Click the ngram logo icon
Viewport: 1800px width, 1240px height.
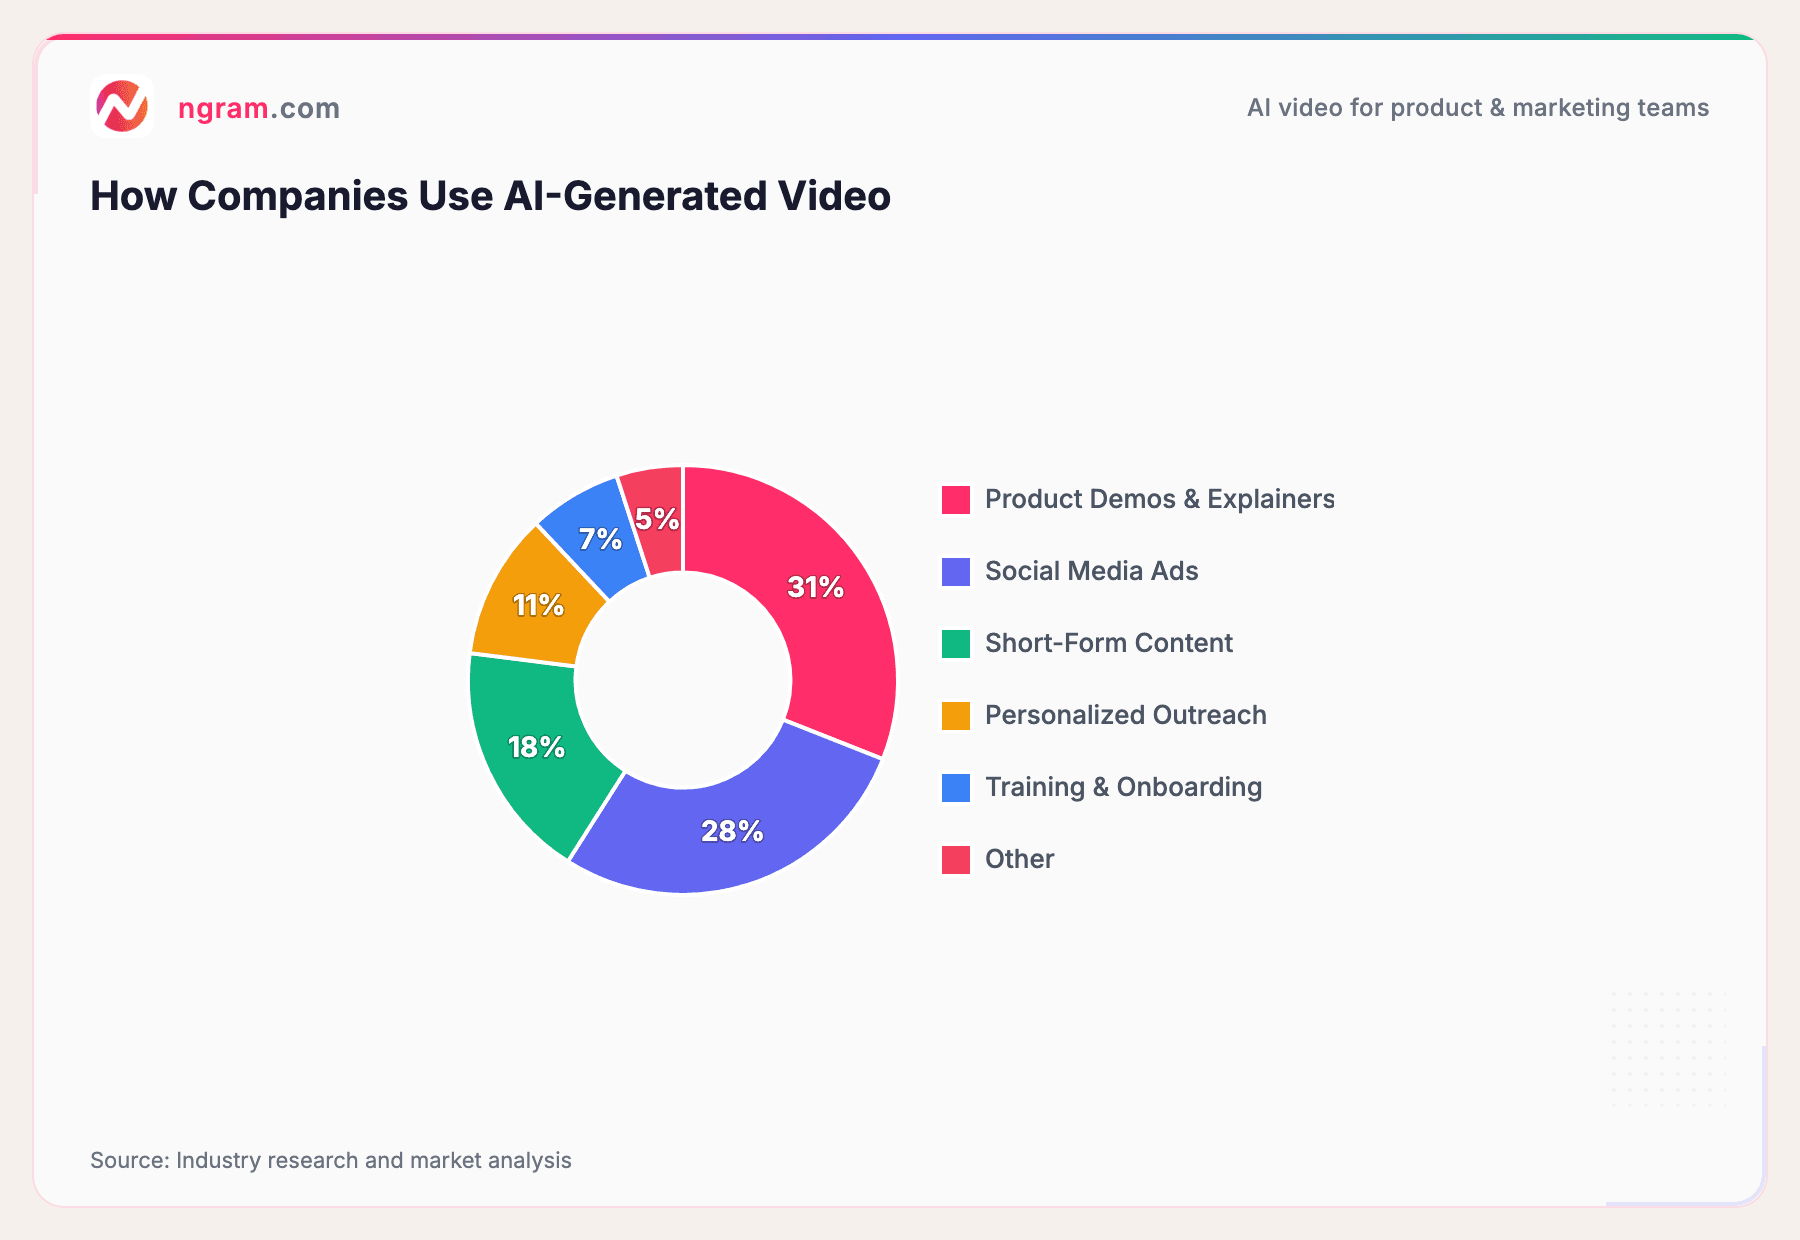[x=124, y=107]
